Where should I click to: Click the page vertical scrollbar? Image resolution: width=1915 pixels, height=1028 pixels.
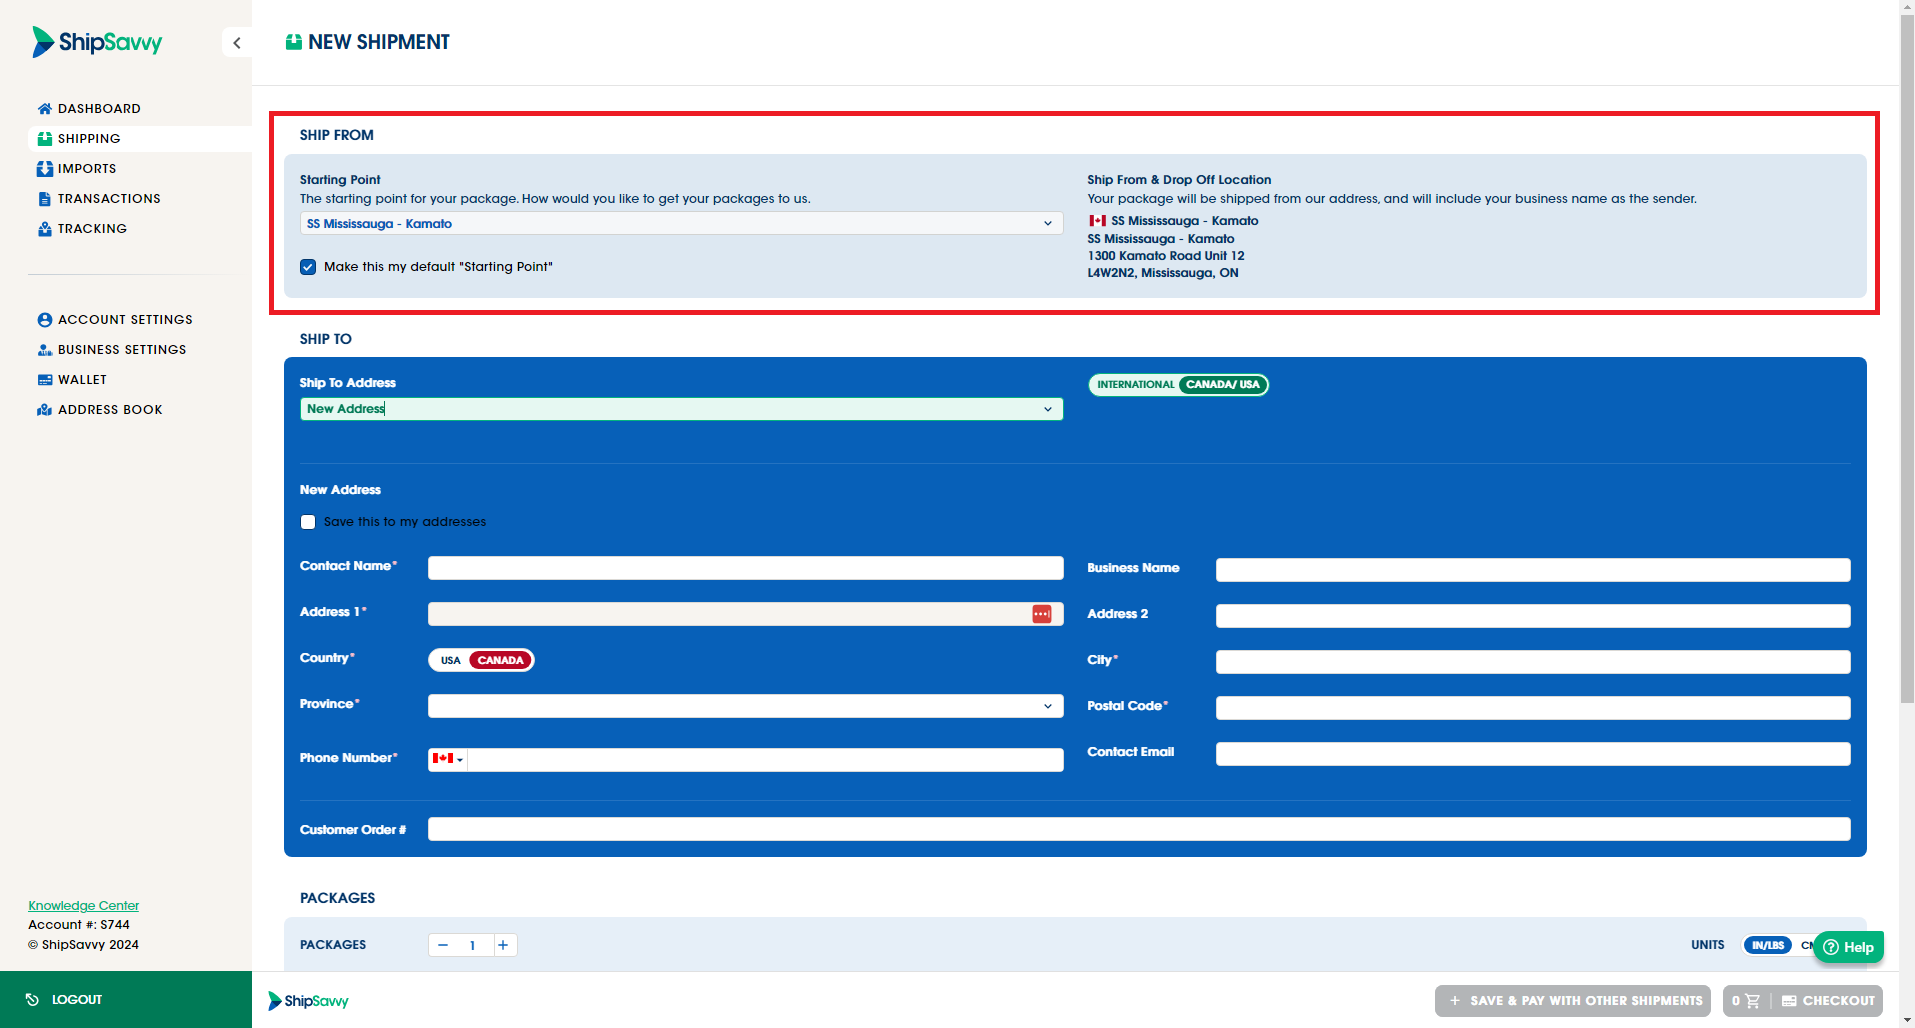1907,360
